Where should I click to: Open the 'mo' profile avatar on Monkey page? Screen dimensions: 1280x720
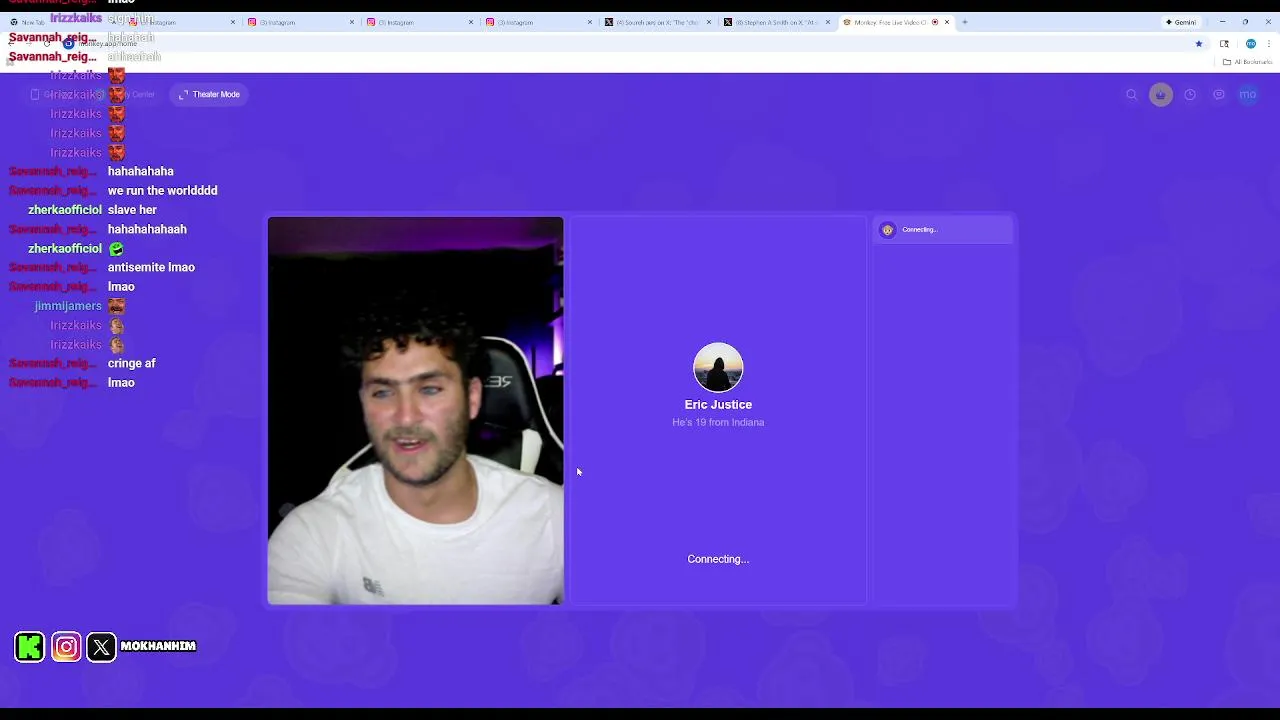[x=1248, y=95]
